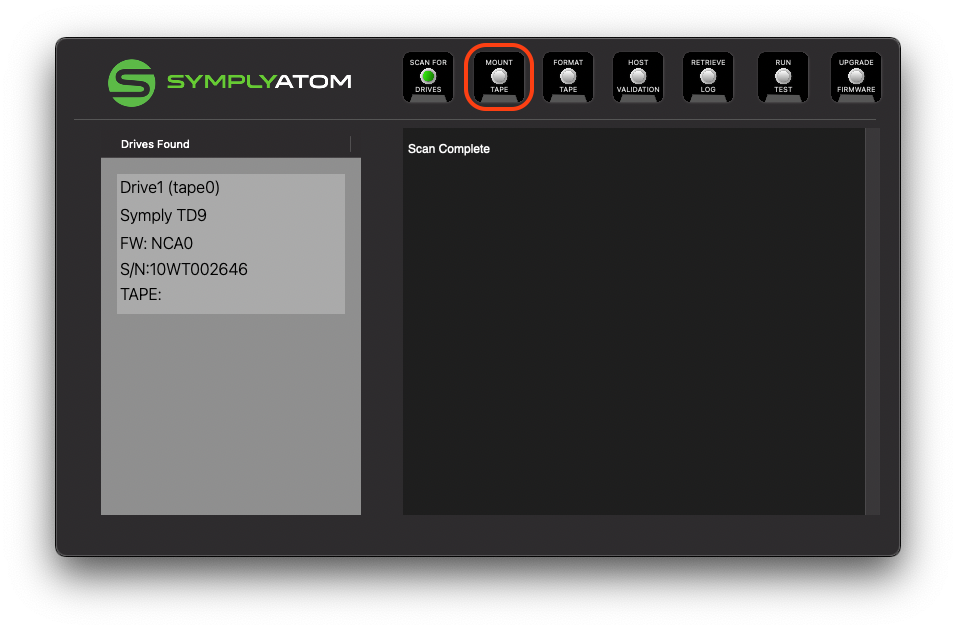Click the Symply TD9 model line
Viewport: 956px width, 630px height.
click(163, 215)
